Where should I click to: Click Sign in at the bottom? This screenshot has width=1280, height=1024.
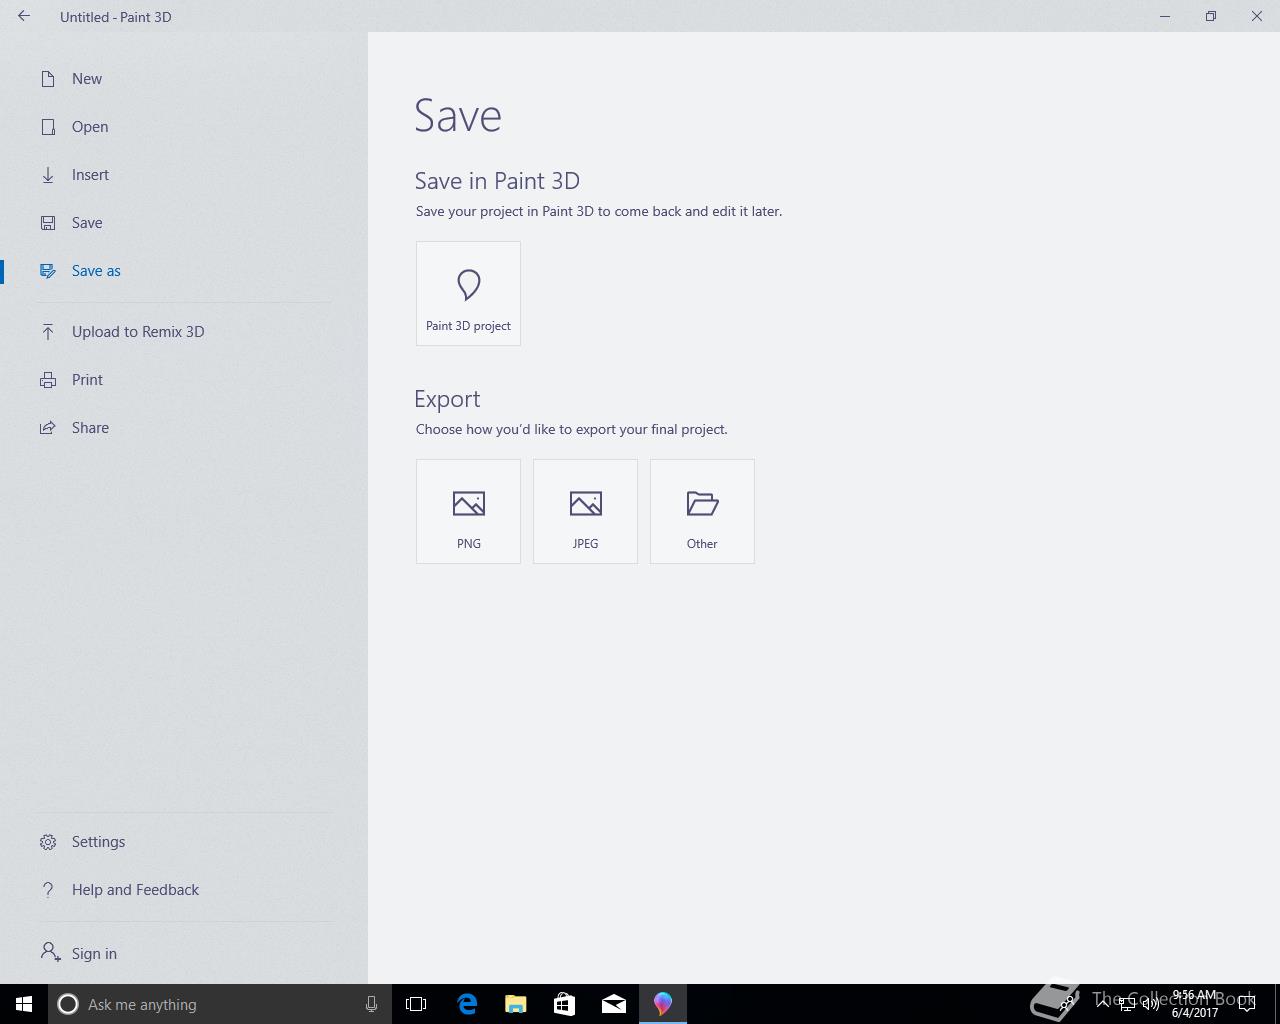tap(184, 954)
